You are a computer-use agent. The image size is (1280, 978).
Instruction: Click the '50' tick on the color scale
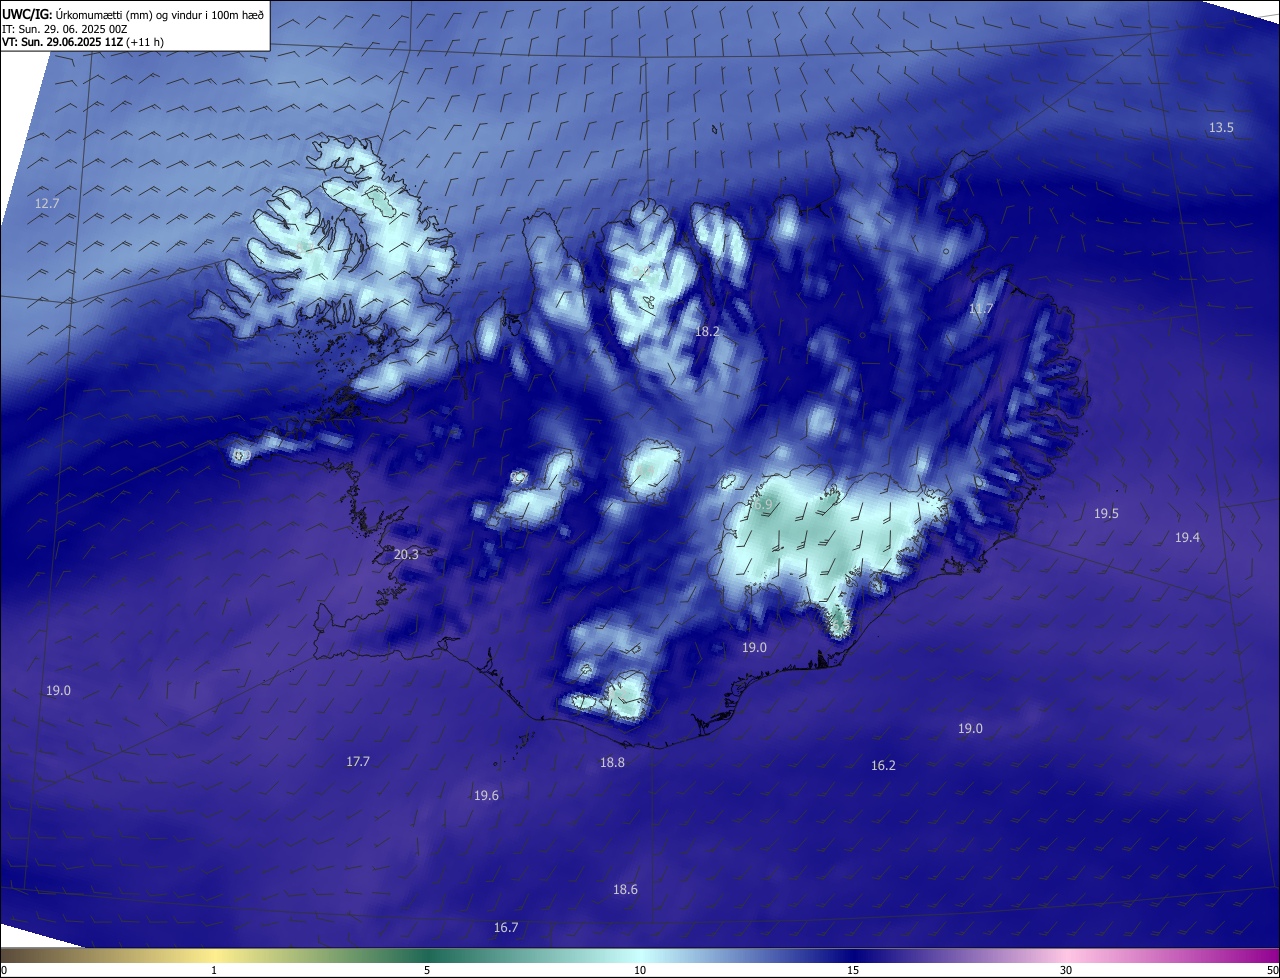click(1271, 970)
